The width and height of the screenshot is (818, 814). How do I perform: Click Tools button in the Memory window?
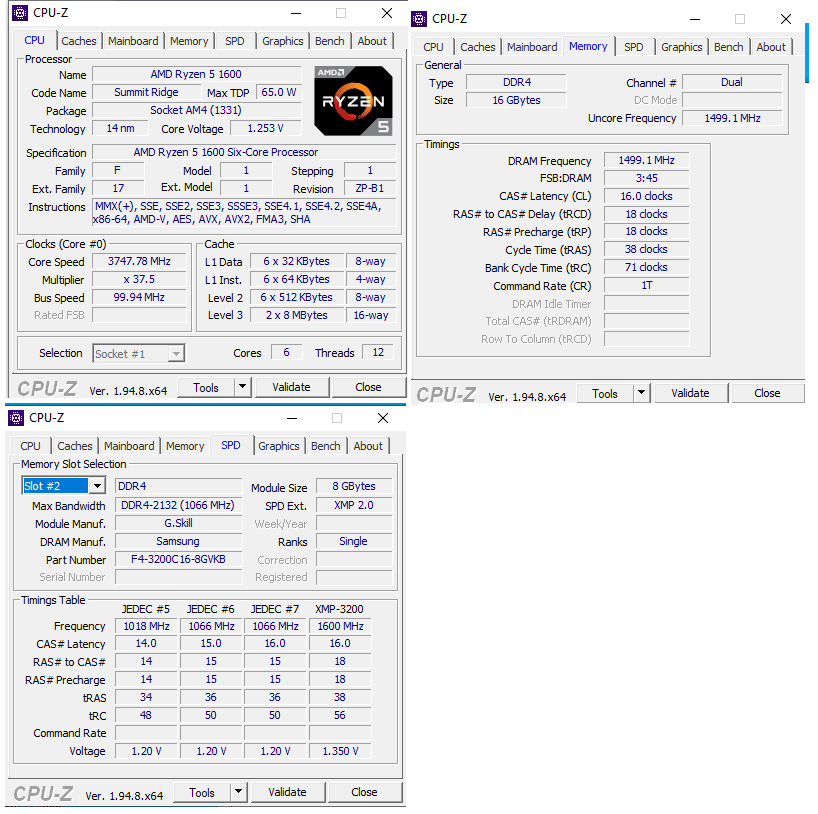click(x=605, y=394)
